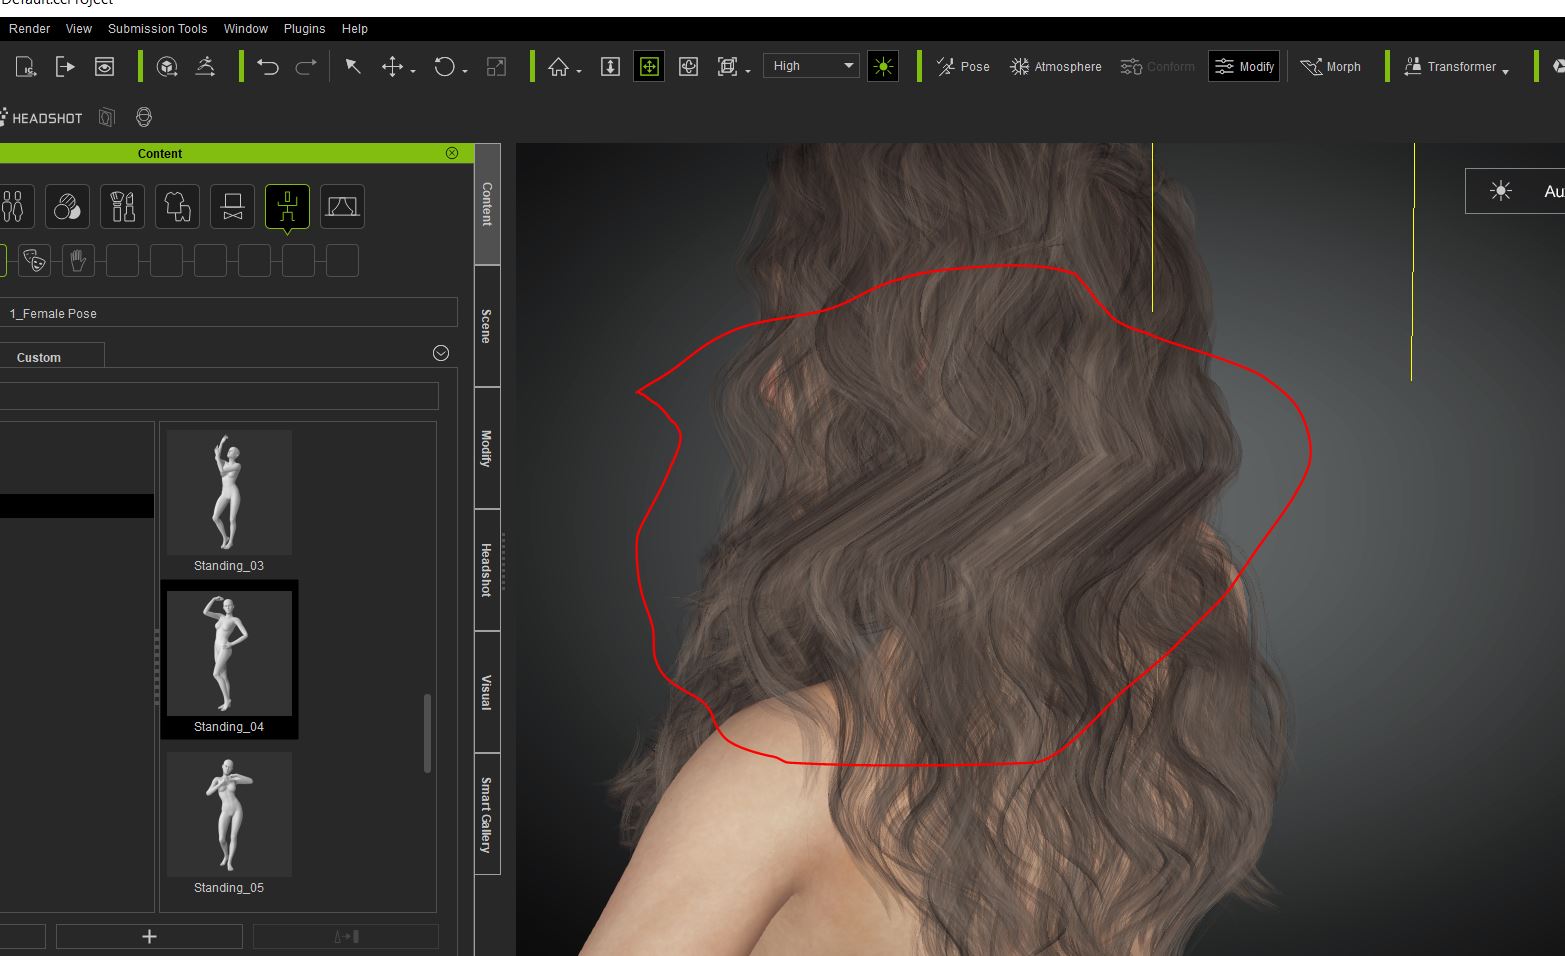The width and height of the screenshot is (1565, 956).
Task: Open the View menu
Action: coord(79,29)
